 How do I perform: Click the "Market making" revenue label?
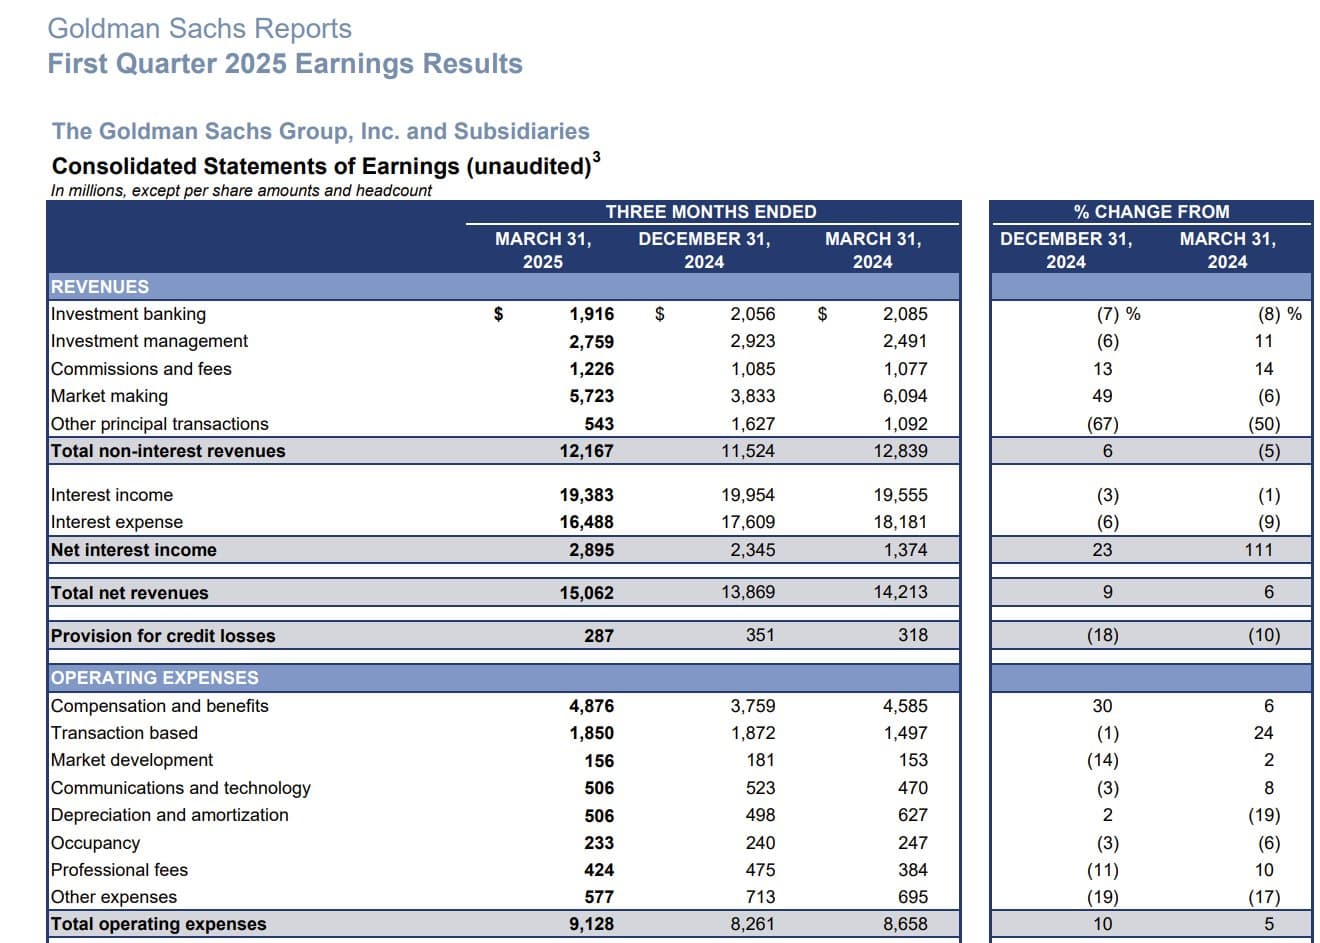coord(109,396)
